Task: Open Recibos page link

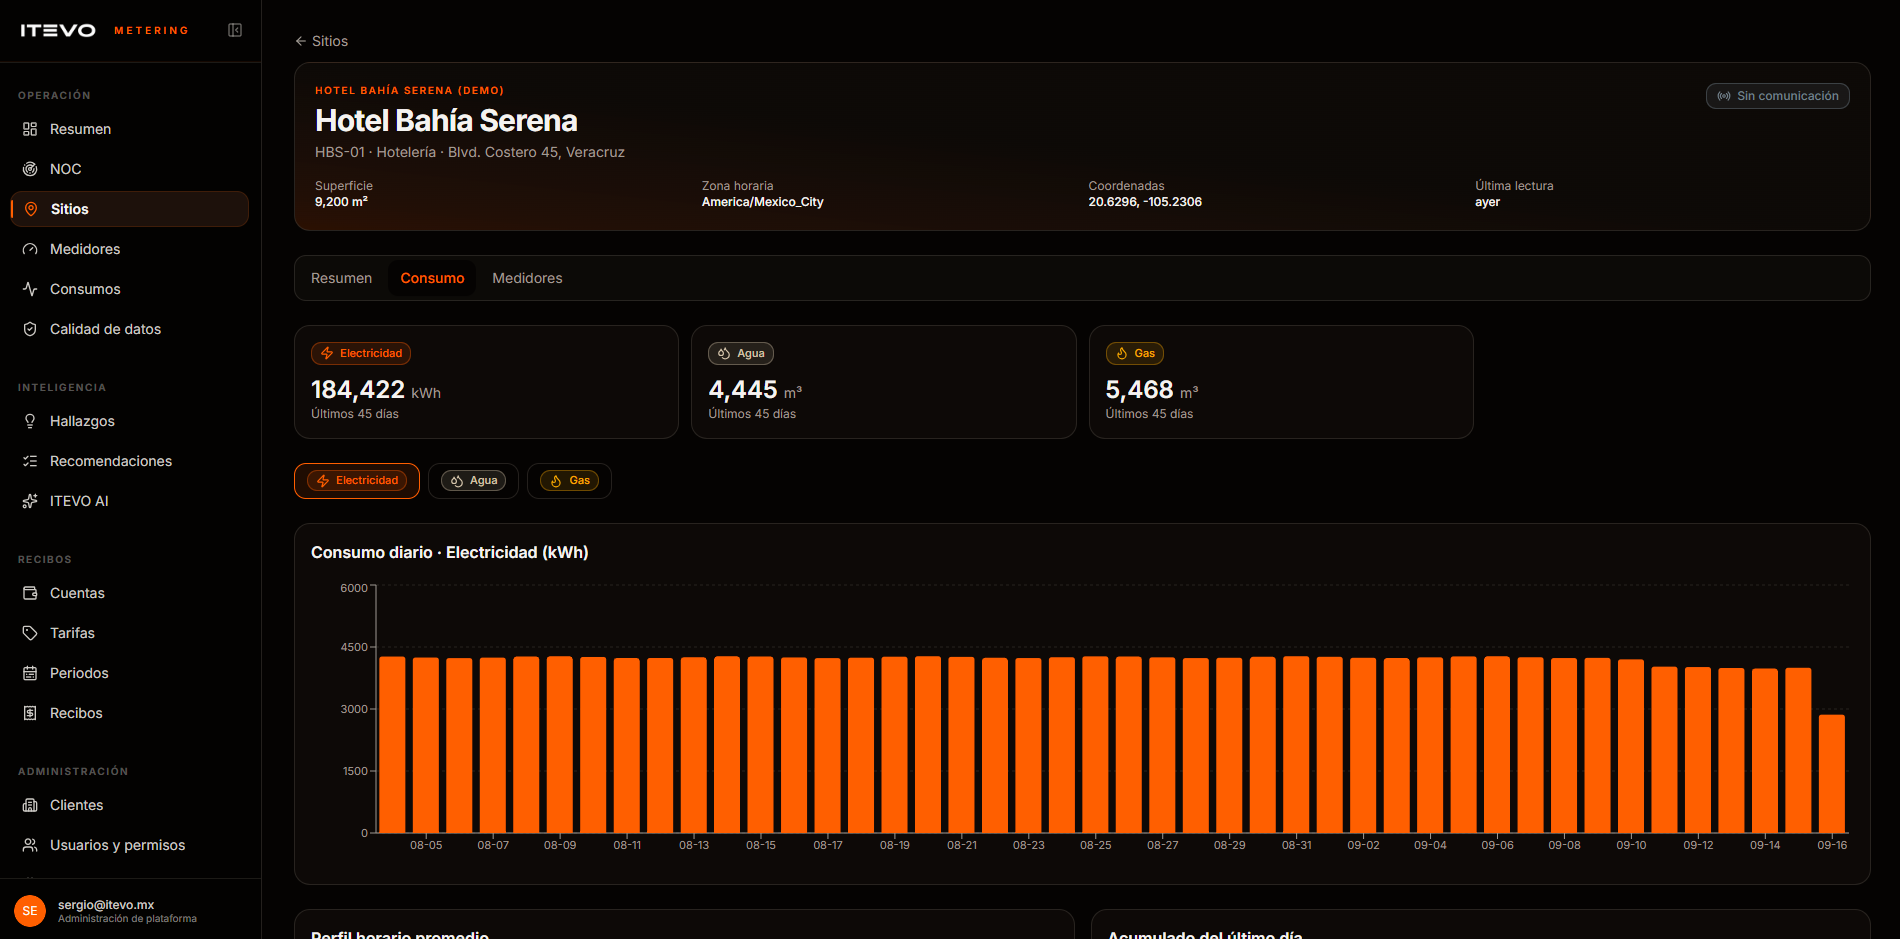Action: [x=130, y=713]
